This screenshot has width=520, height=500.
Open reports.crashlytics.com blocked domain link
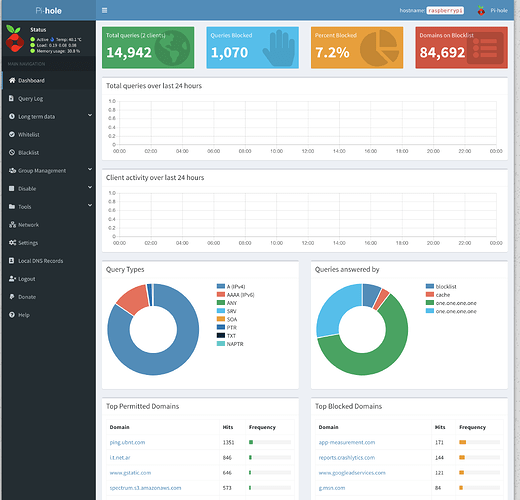tap(347, 457)
